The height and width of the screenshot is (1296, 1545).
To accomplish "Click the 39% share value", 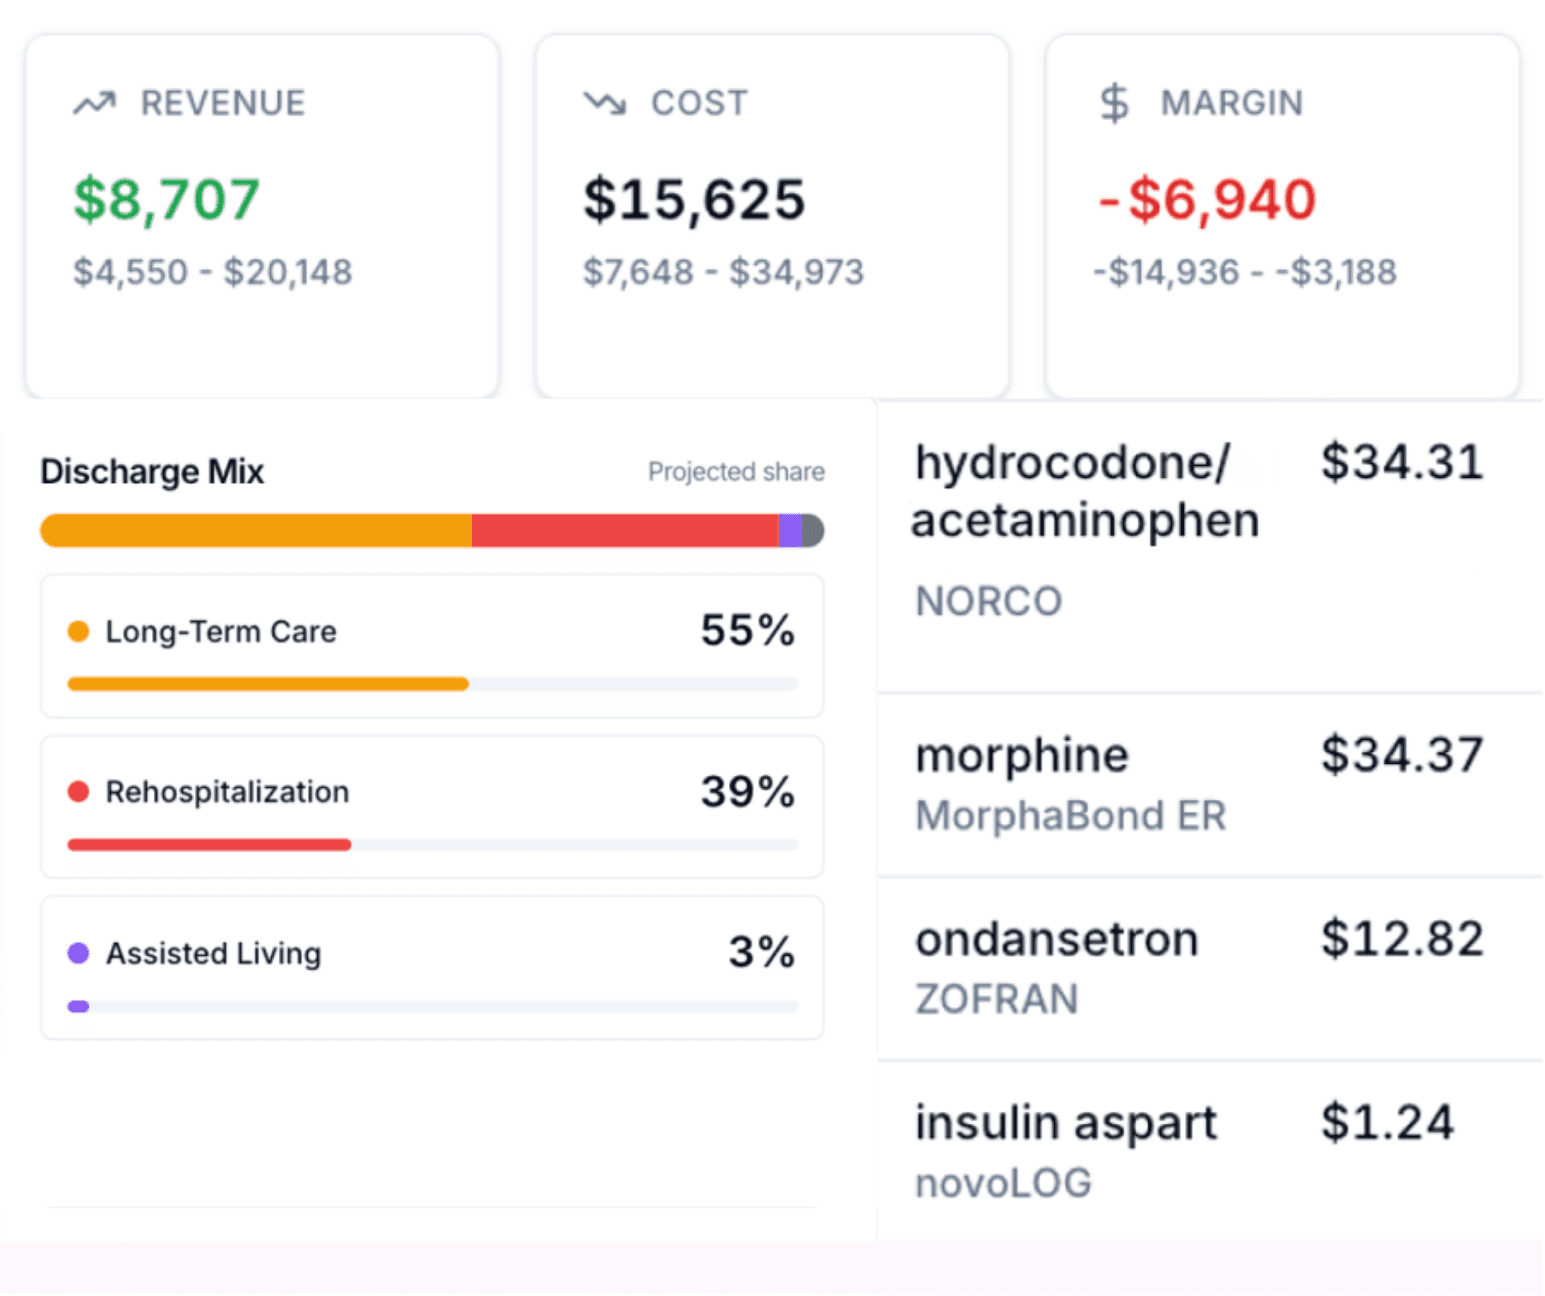I will [747, 791].
